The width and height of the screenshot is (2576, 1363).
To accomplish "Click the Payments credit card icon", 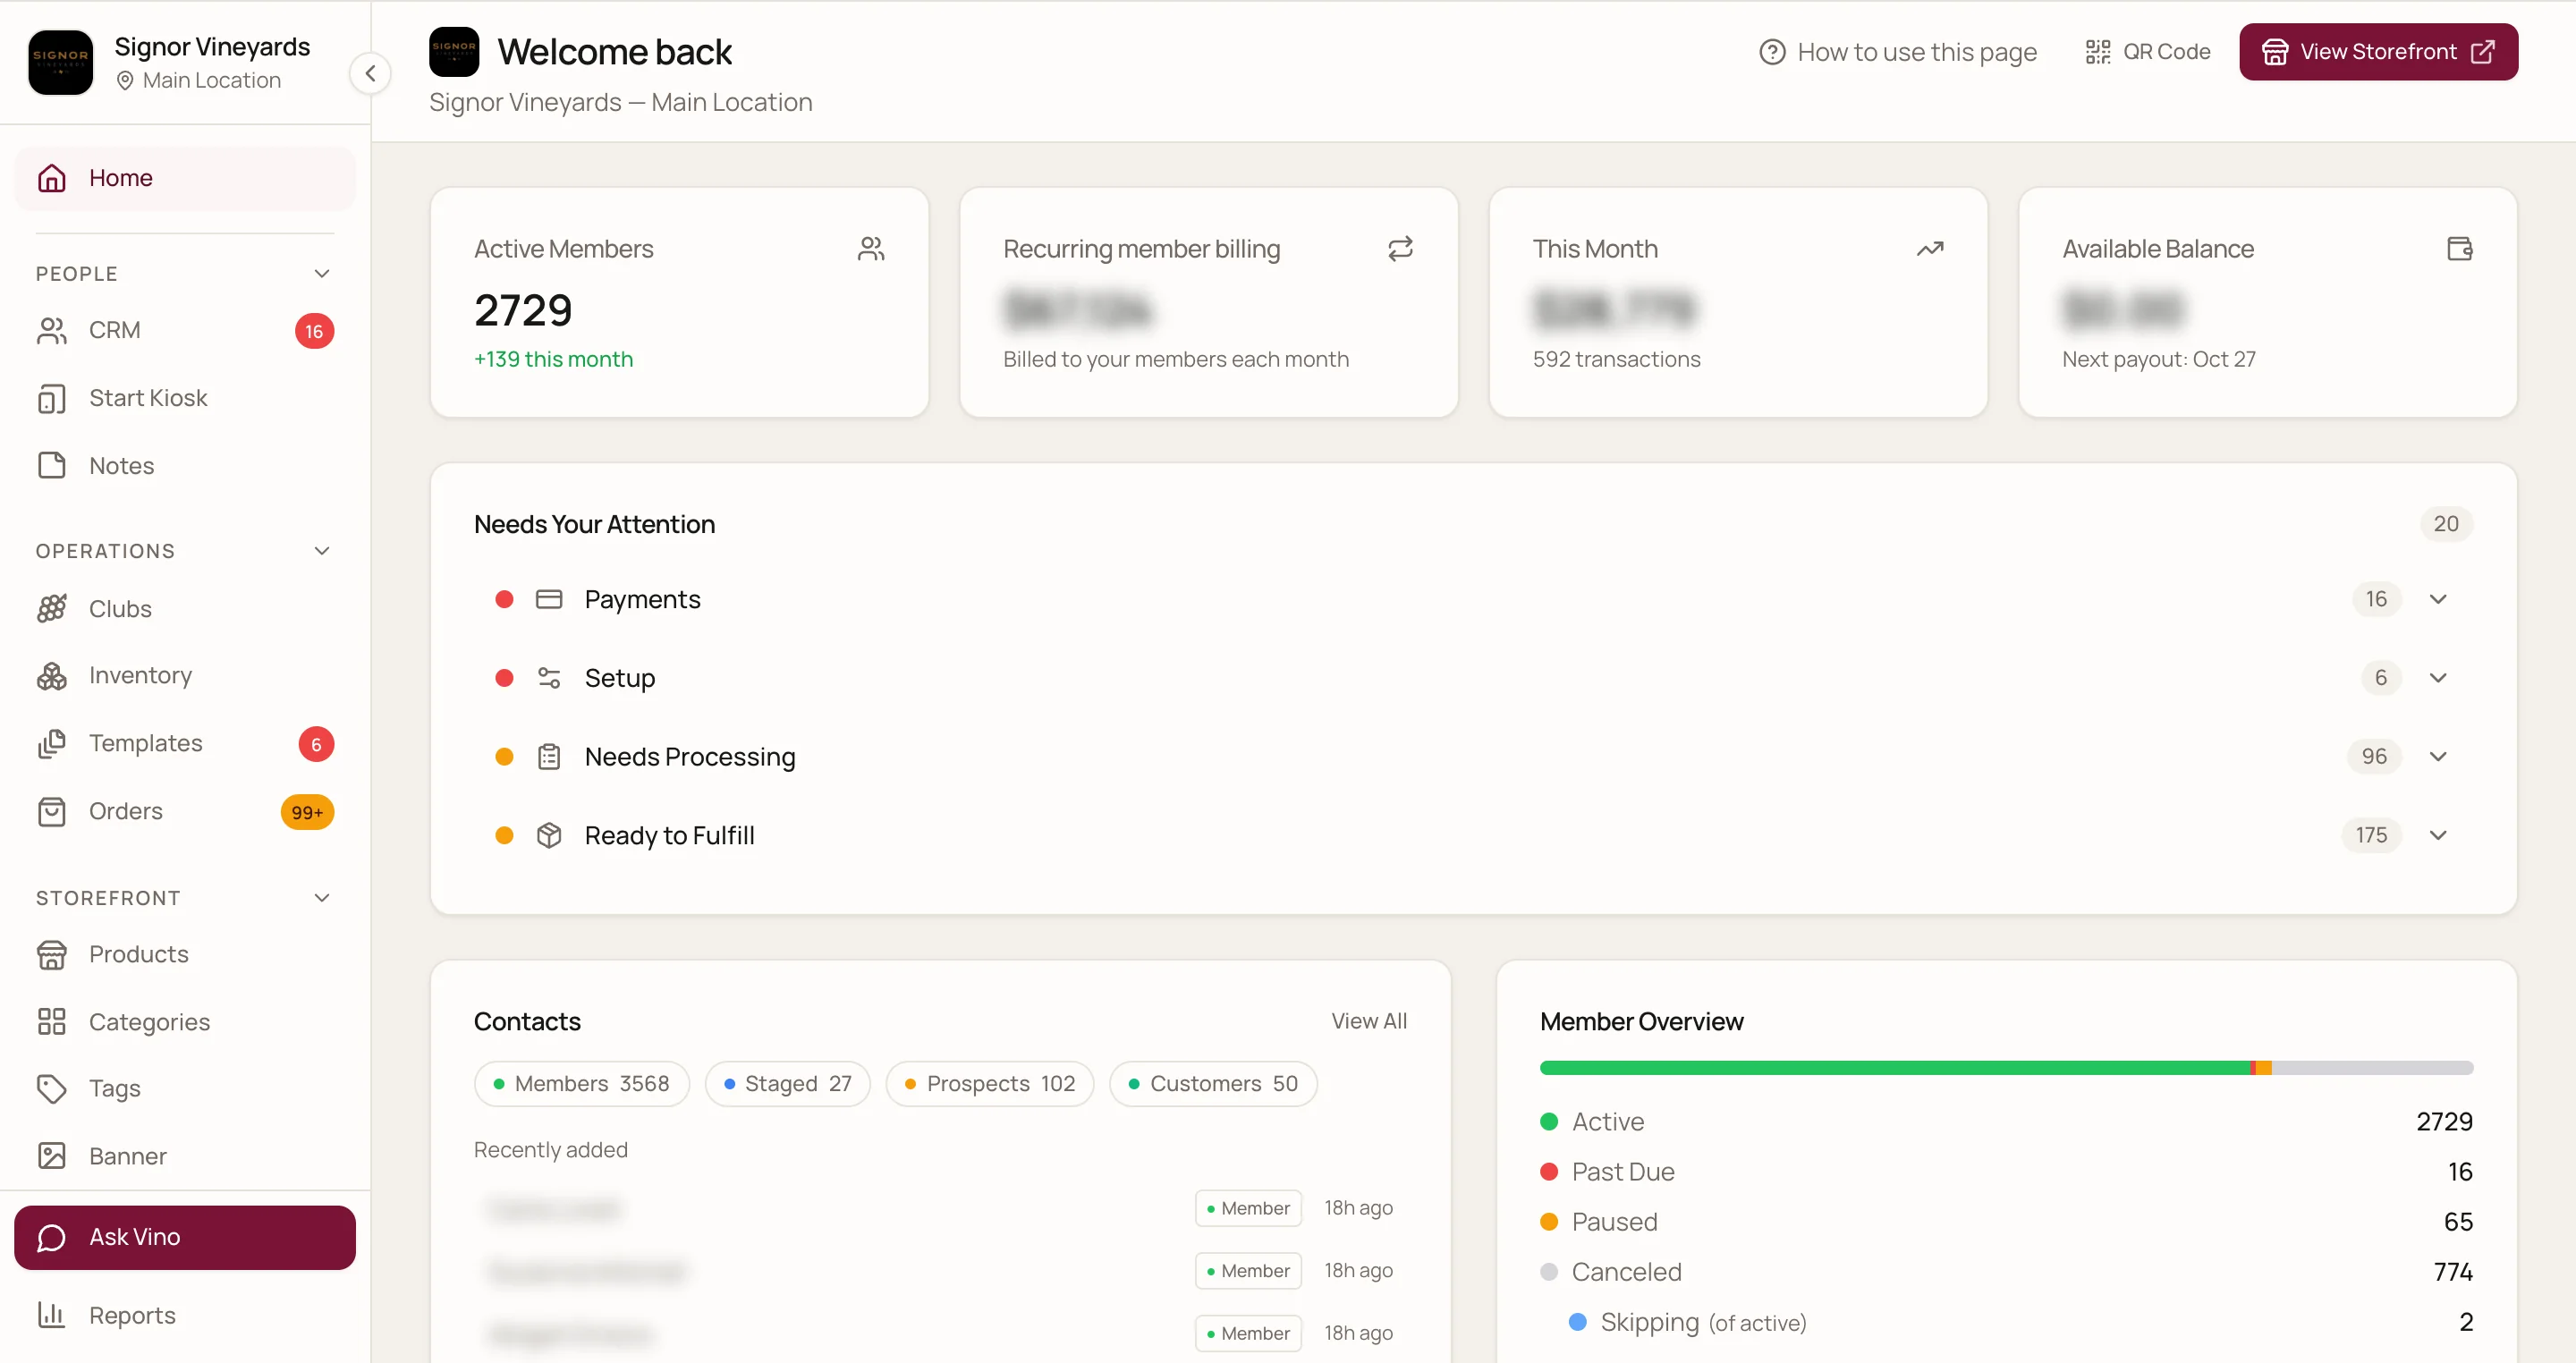I will coord(549,599).
